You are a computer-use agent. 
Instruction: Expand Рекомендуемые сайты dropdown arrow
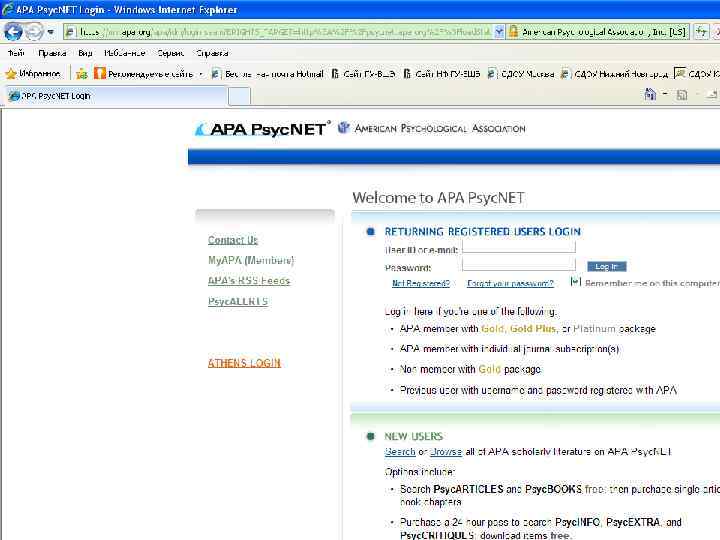pos(201,73)
